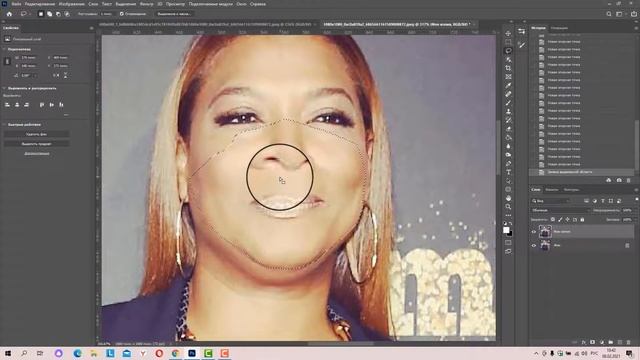
Task: Delete layer trash icon in Layers panel
Action: pos(629,342)
